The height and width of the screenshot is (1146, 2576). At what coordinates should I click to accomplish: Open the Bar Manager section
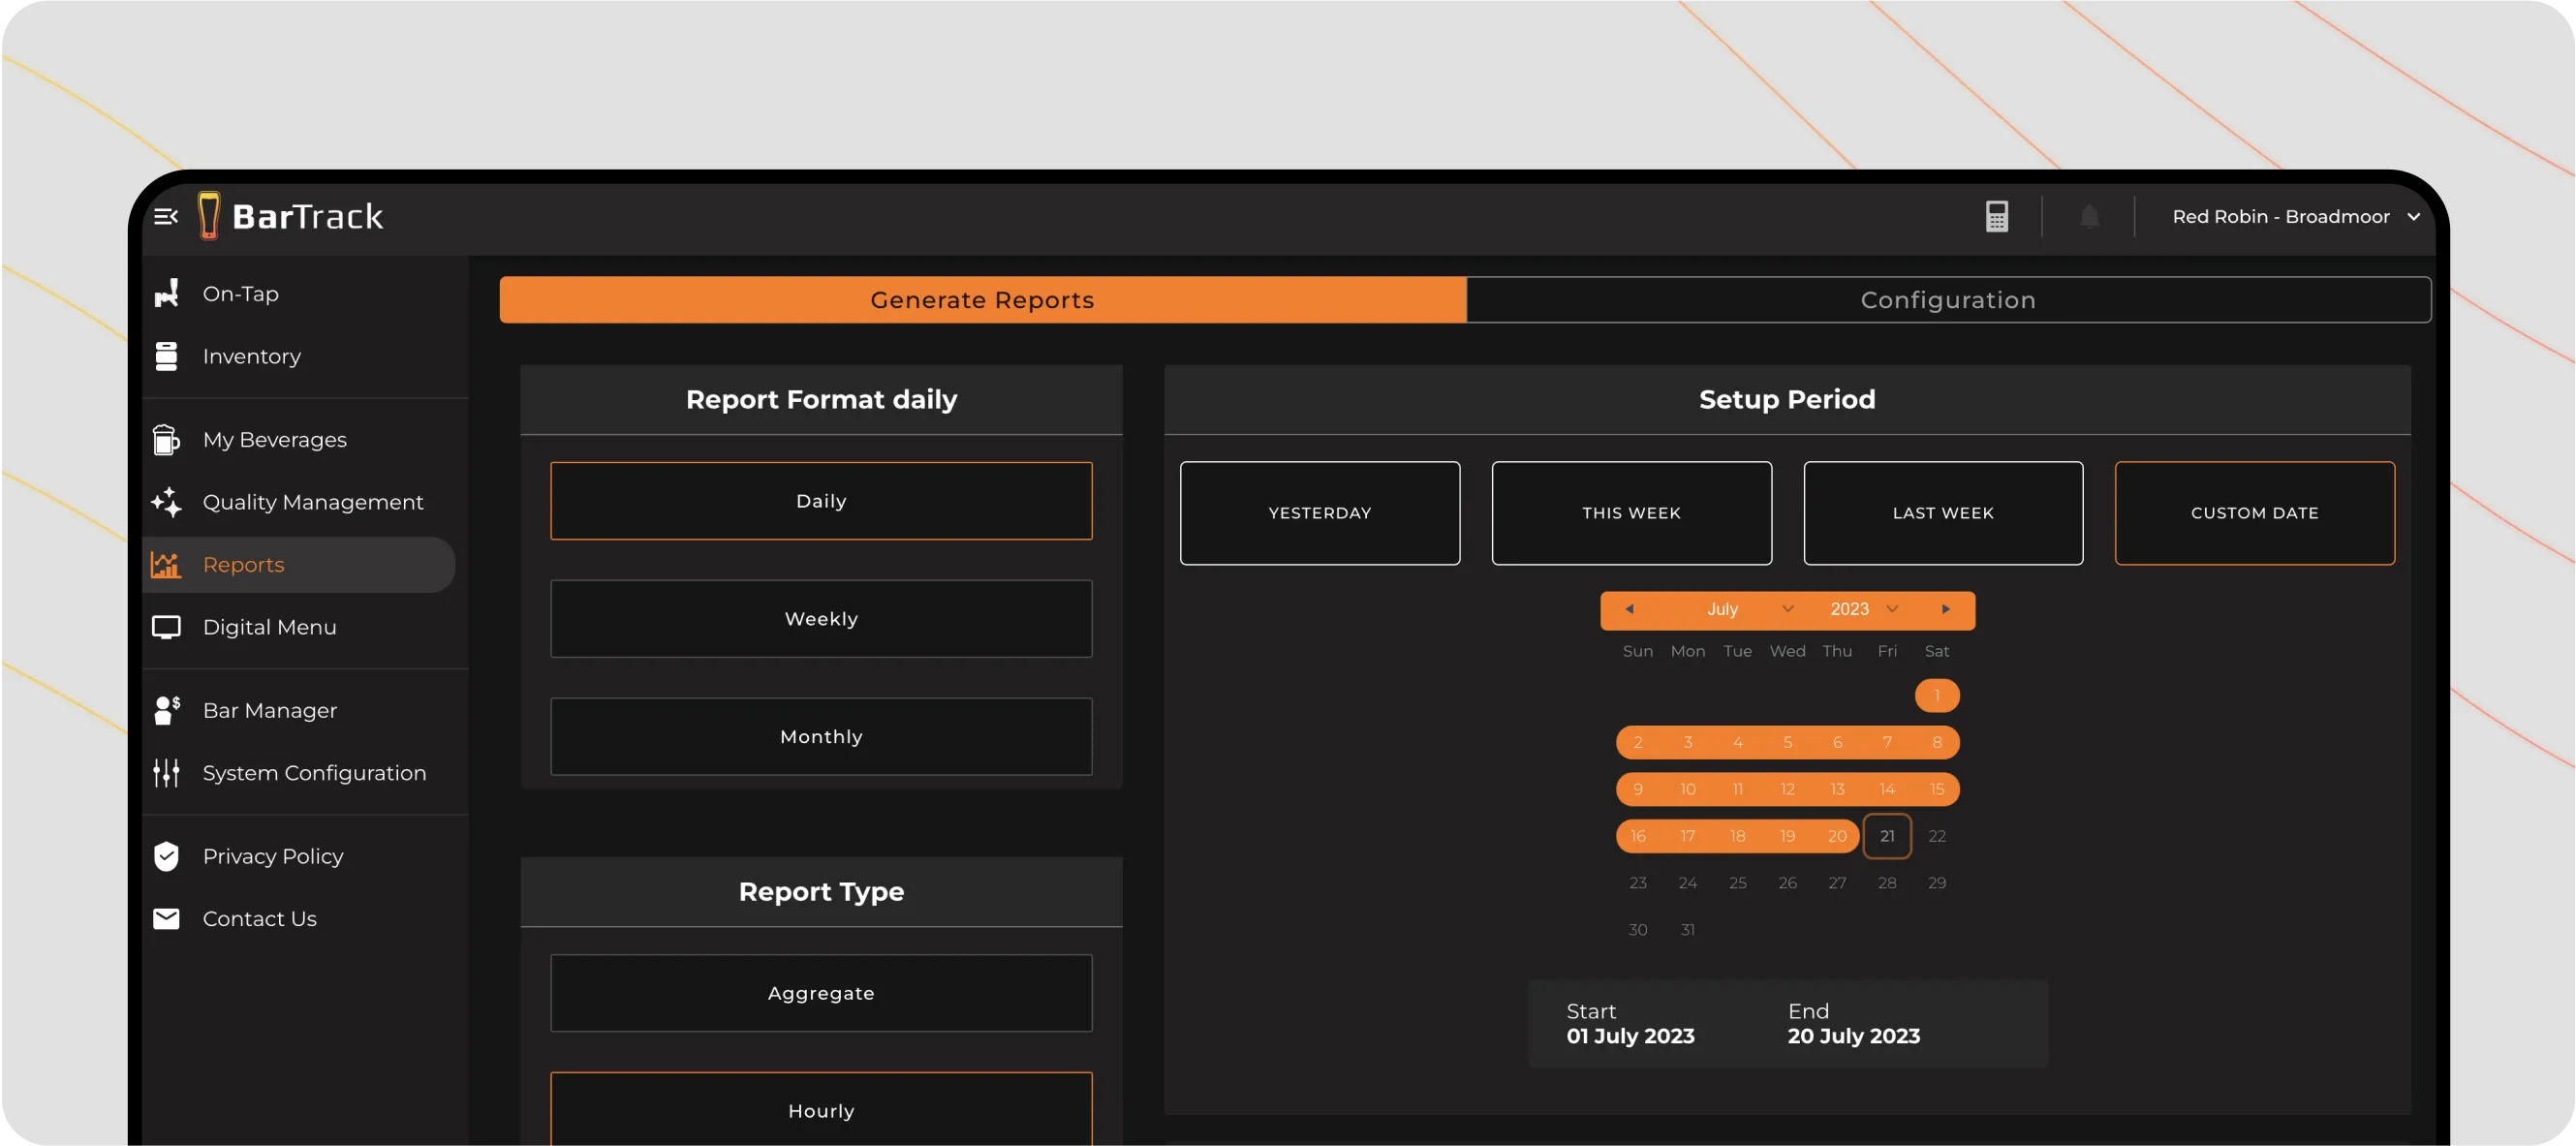269,710
